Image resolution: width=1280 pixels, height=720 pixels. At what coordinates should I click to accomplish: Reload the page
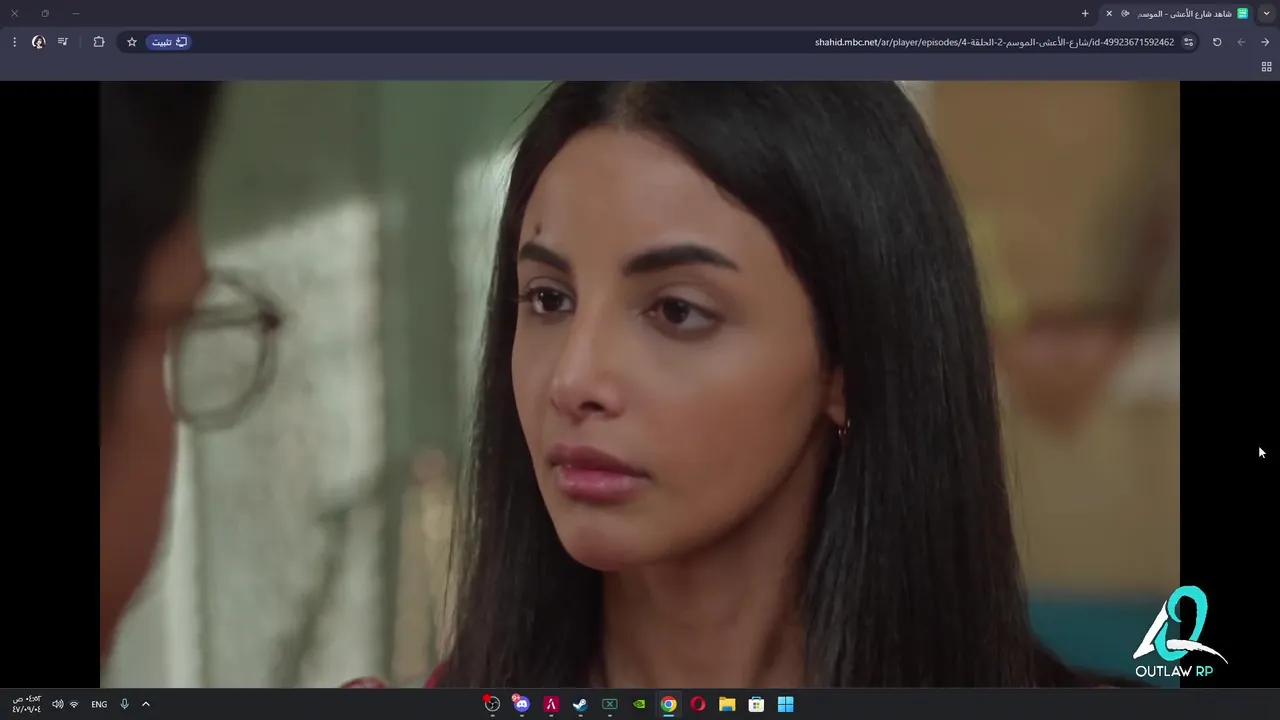point(1217,42)
